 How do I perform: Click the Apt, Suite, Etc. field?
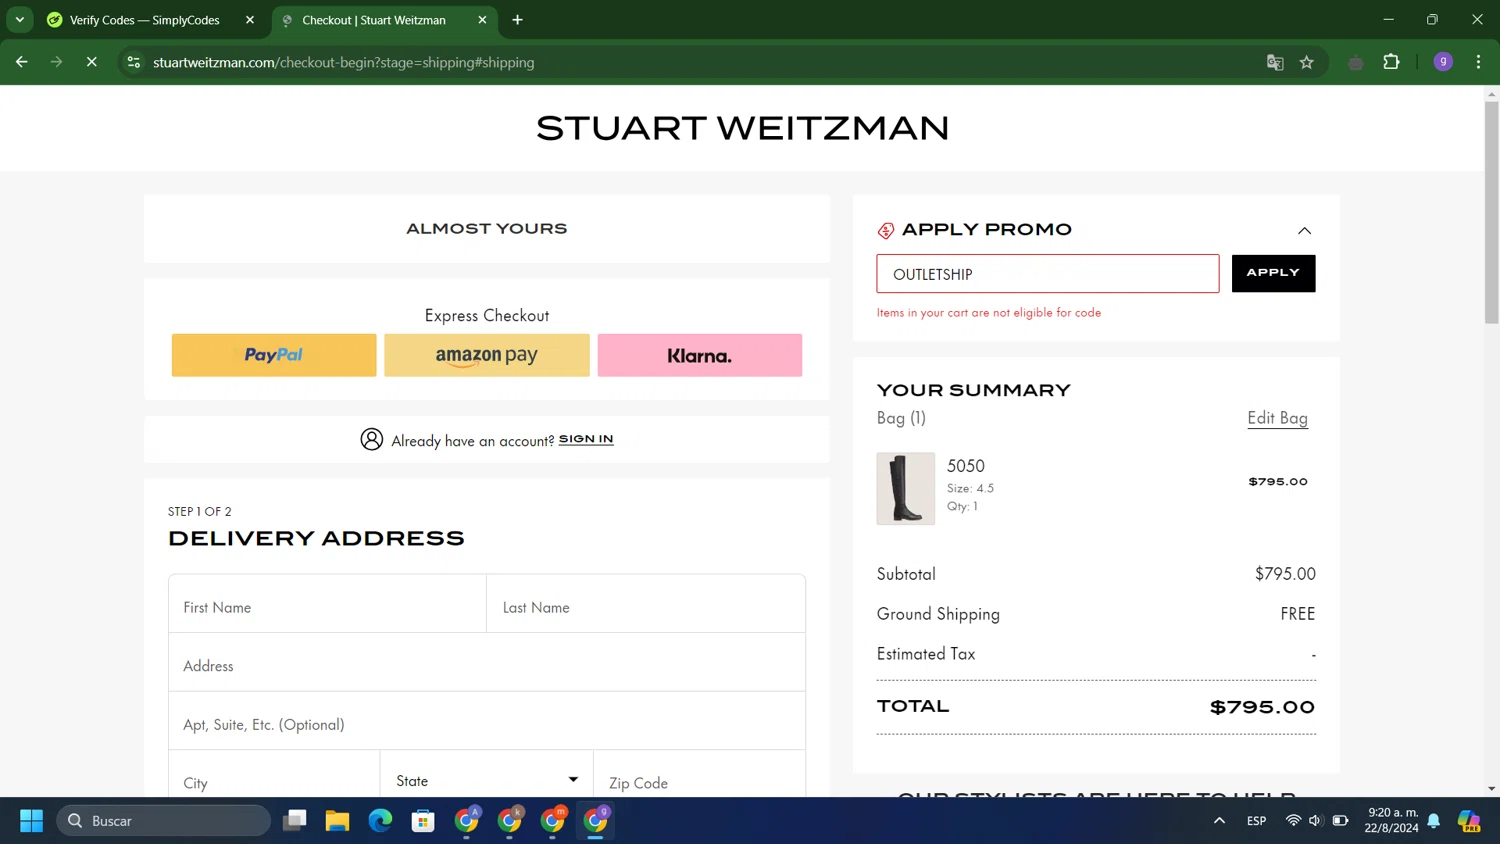coord(487,721)
